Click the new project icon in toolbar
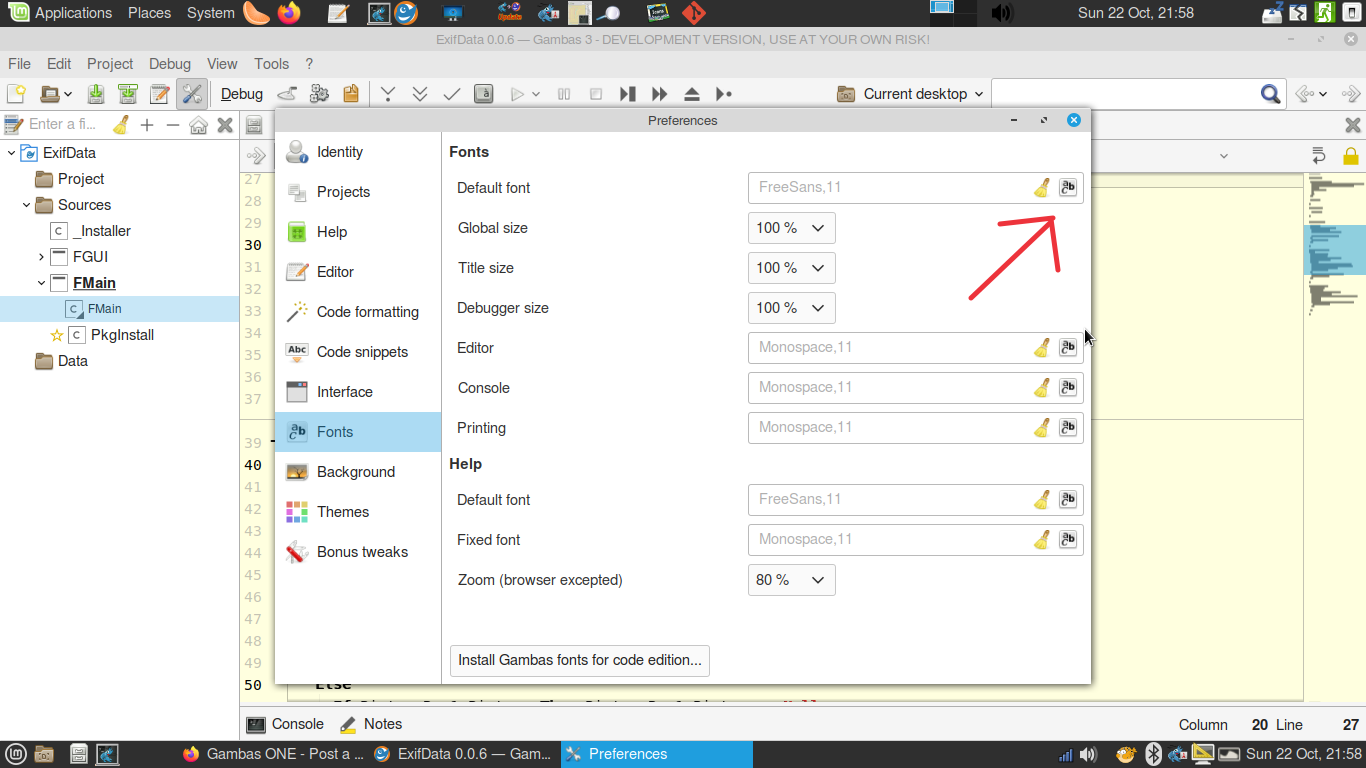This screenshot has width=1366, height=768. pos(16,94)
